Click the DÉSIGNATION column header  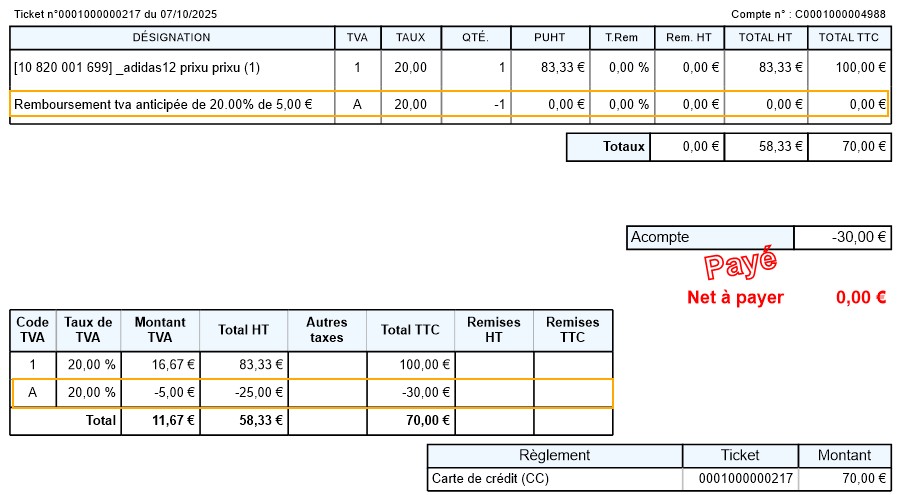172,38
